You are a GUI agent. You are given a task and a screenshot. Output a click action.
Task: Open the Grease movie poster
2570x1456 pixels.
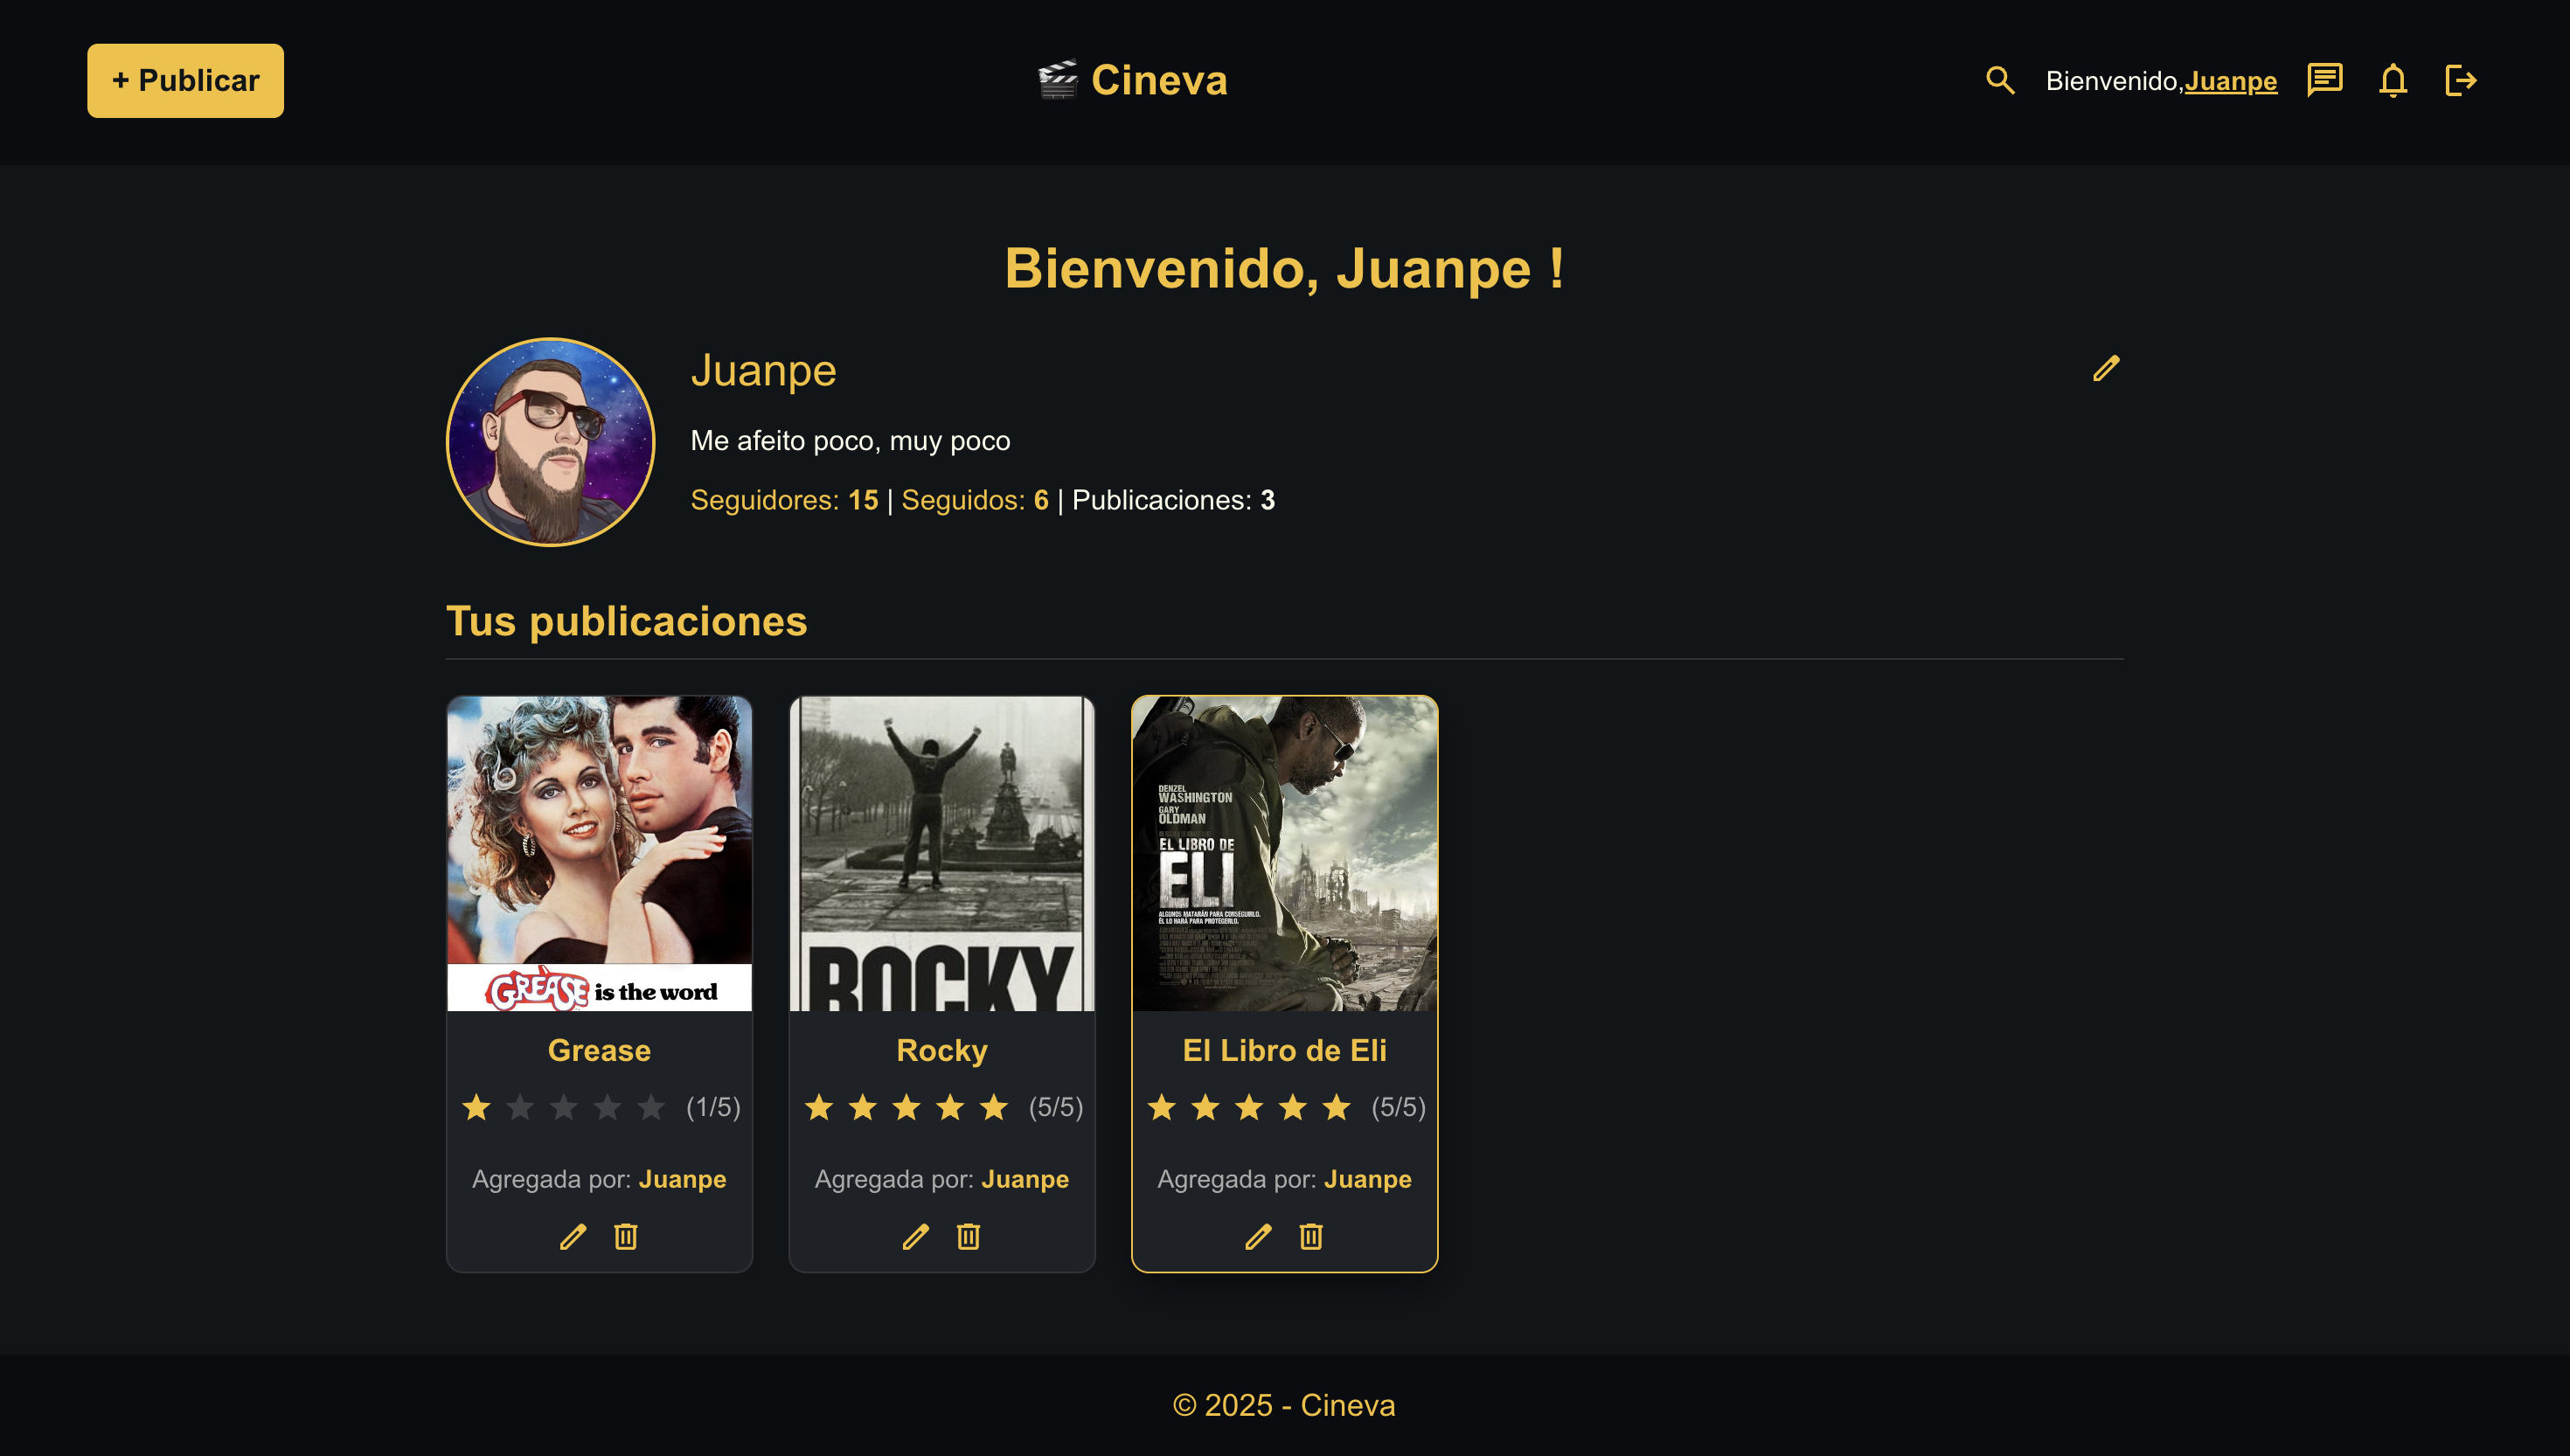(x=599, y=854)
